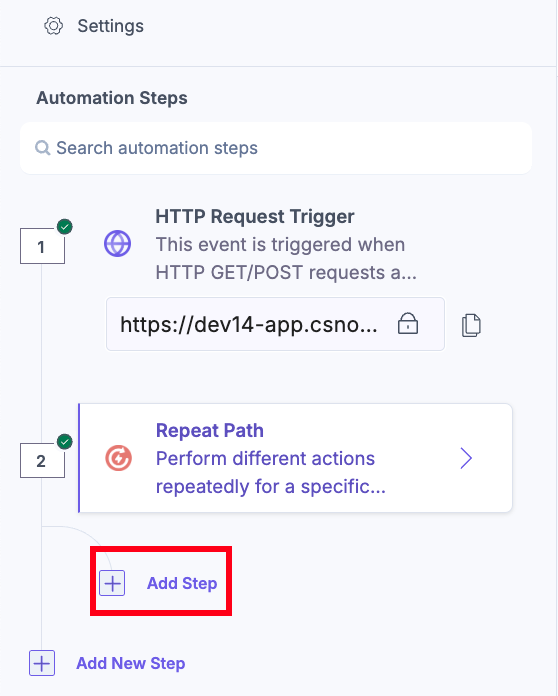Open the HTTP Request Trigger step title
The width and height of the screenshot is (558, 696).
click(255, 217)
